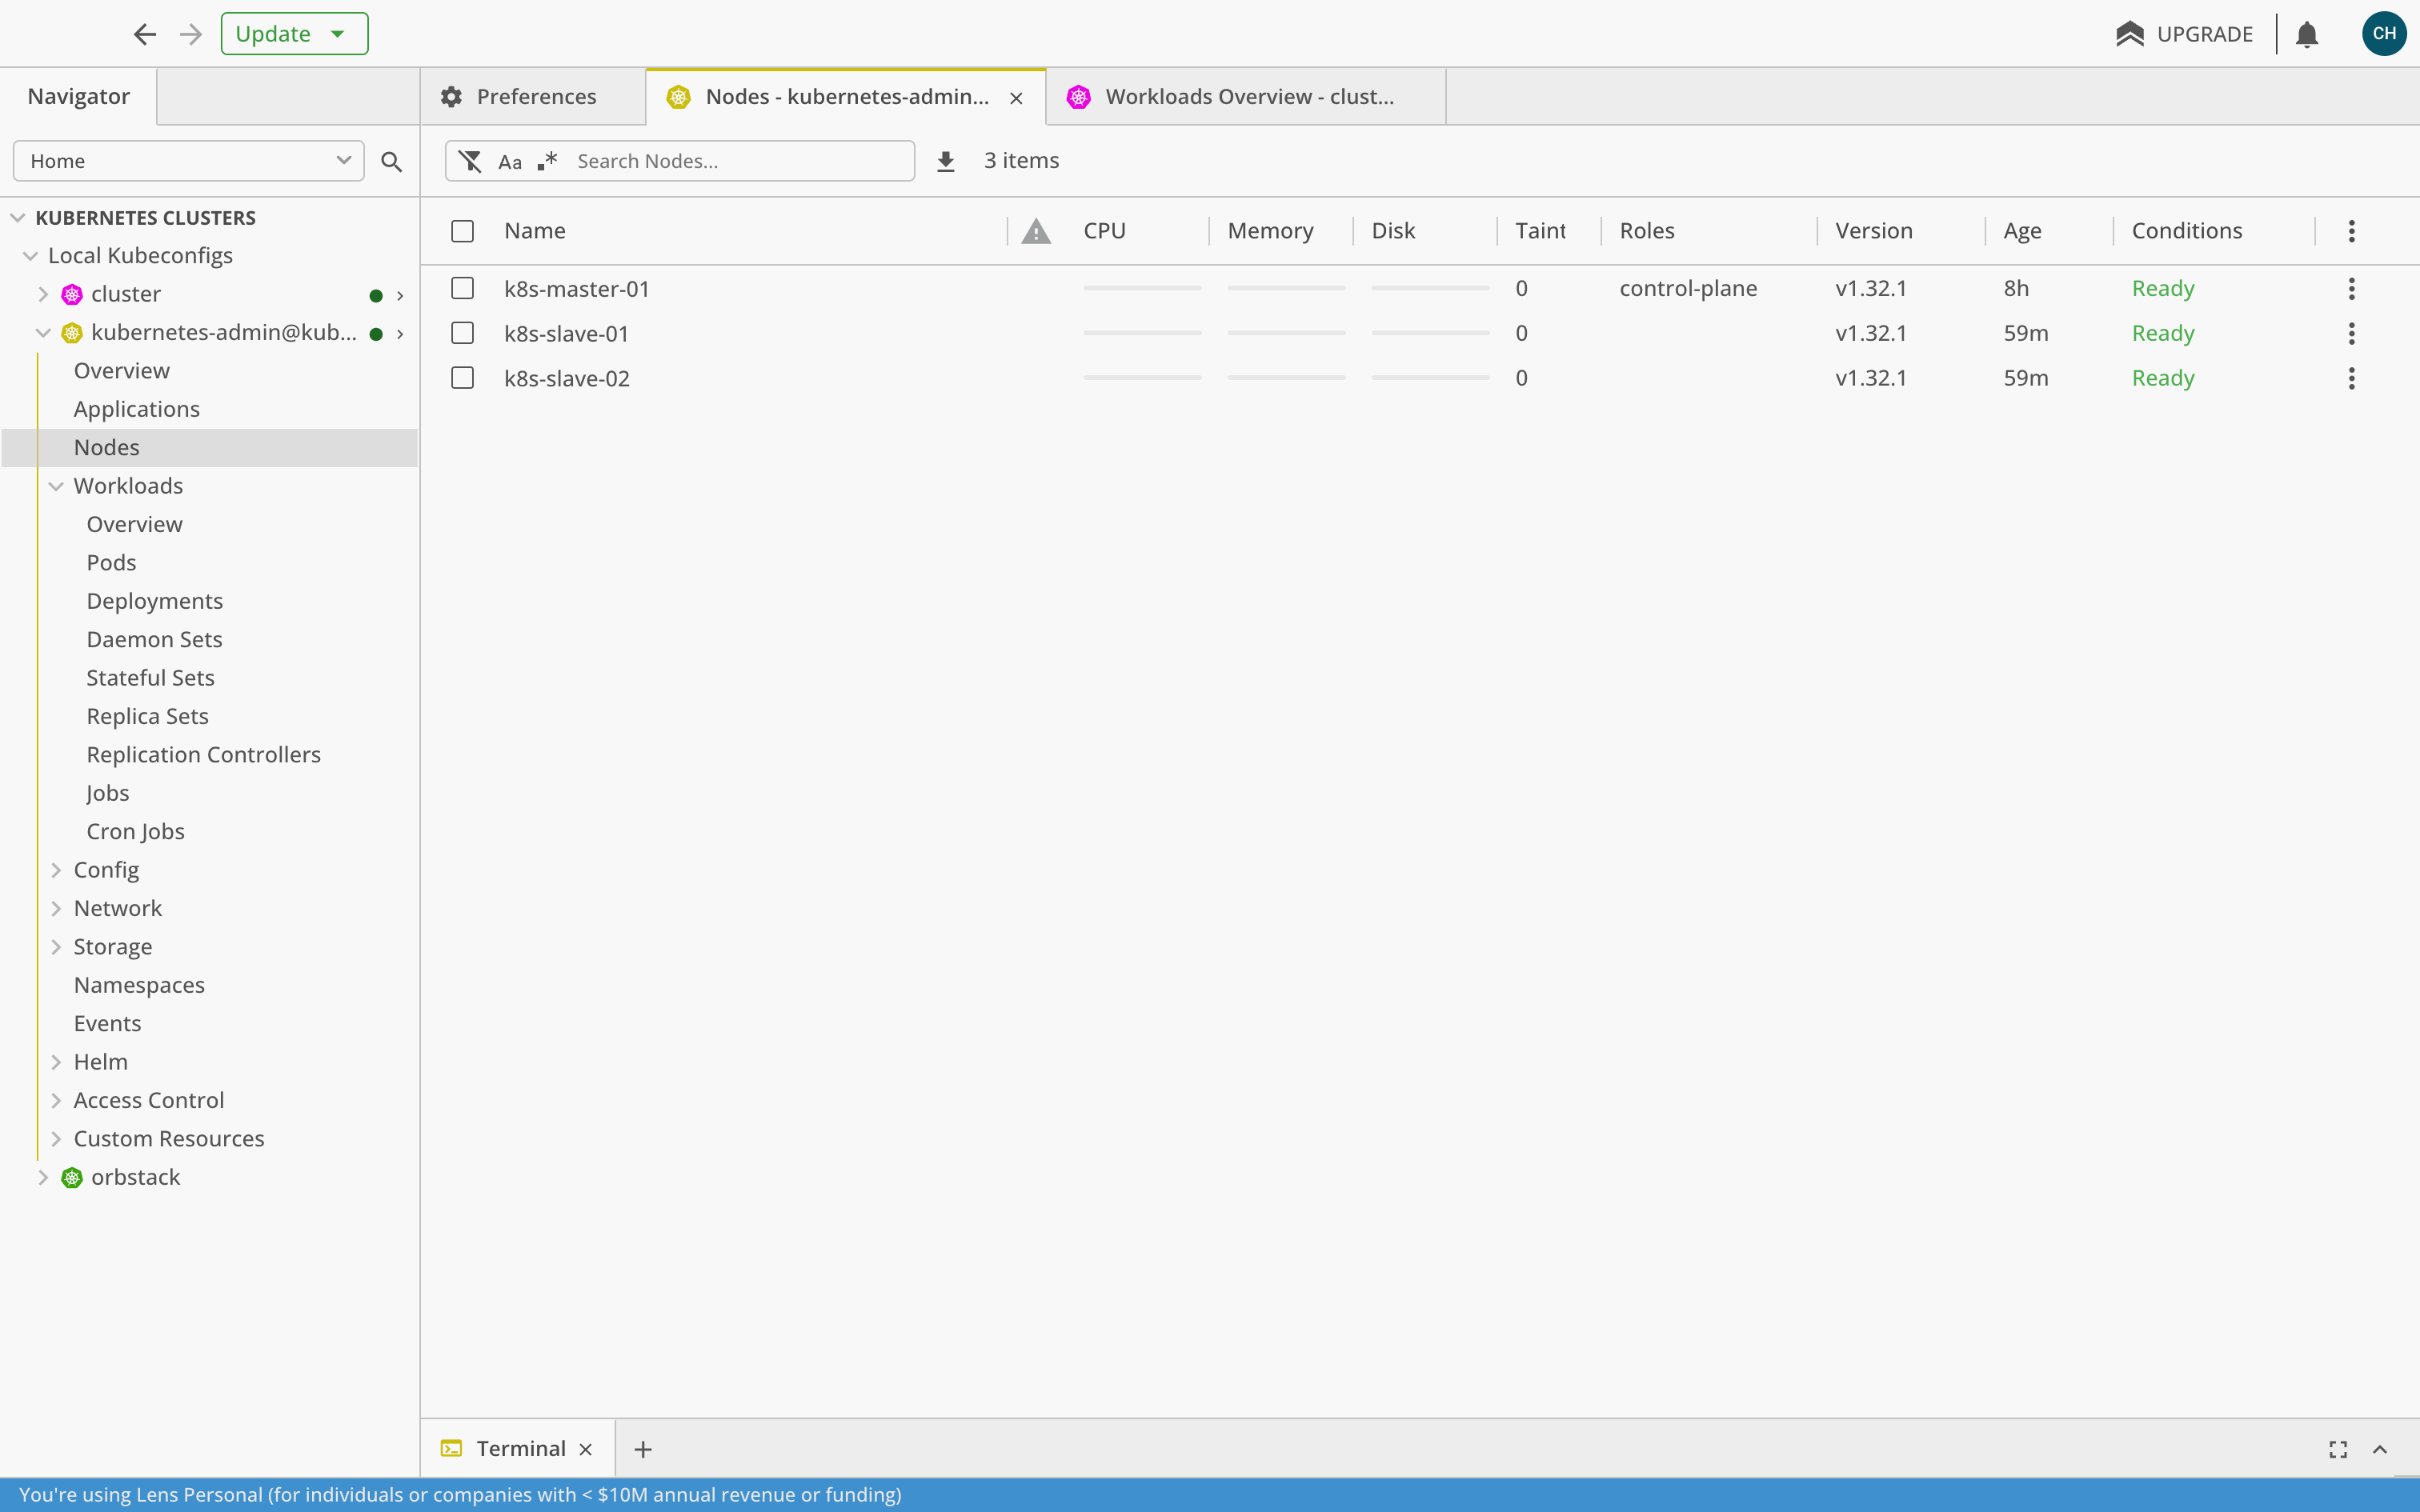The image size is (2420, 1512).
Task: Open Applications in the sidebar
Action: point(137,409)
